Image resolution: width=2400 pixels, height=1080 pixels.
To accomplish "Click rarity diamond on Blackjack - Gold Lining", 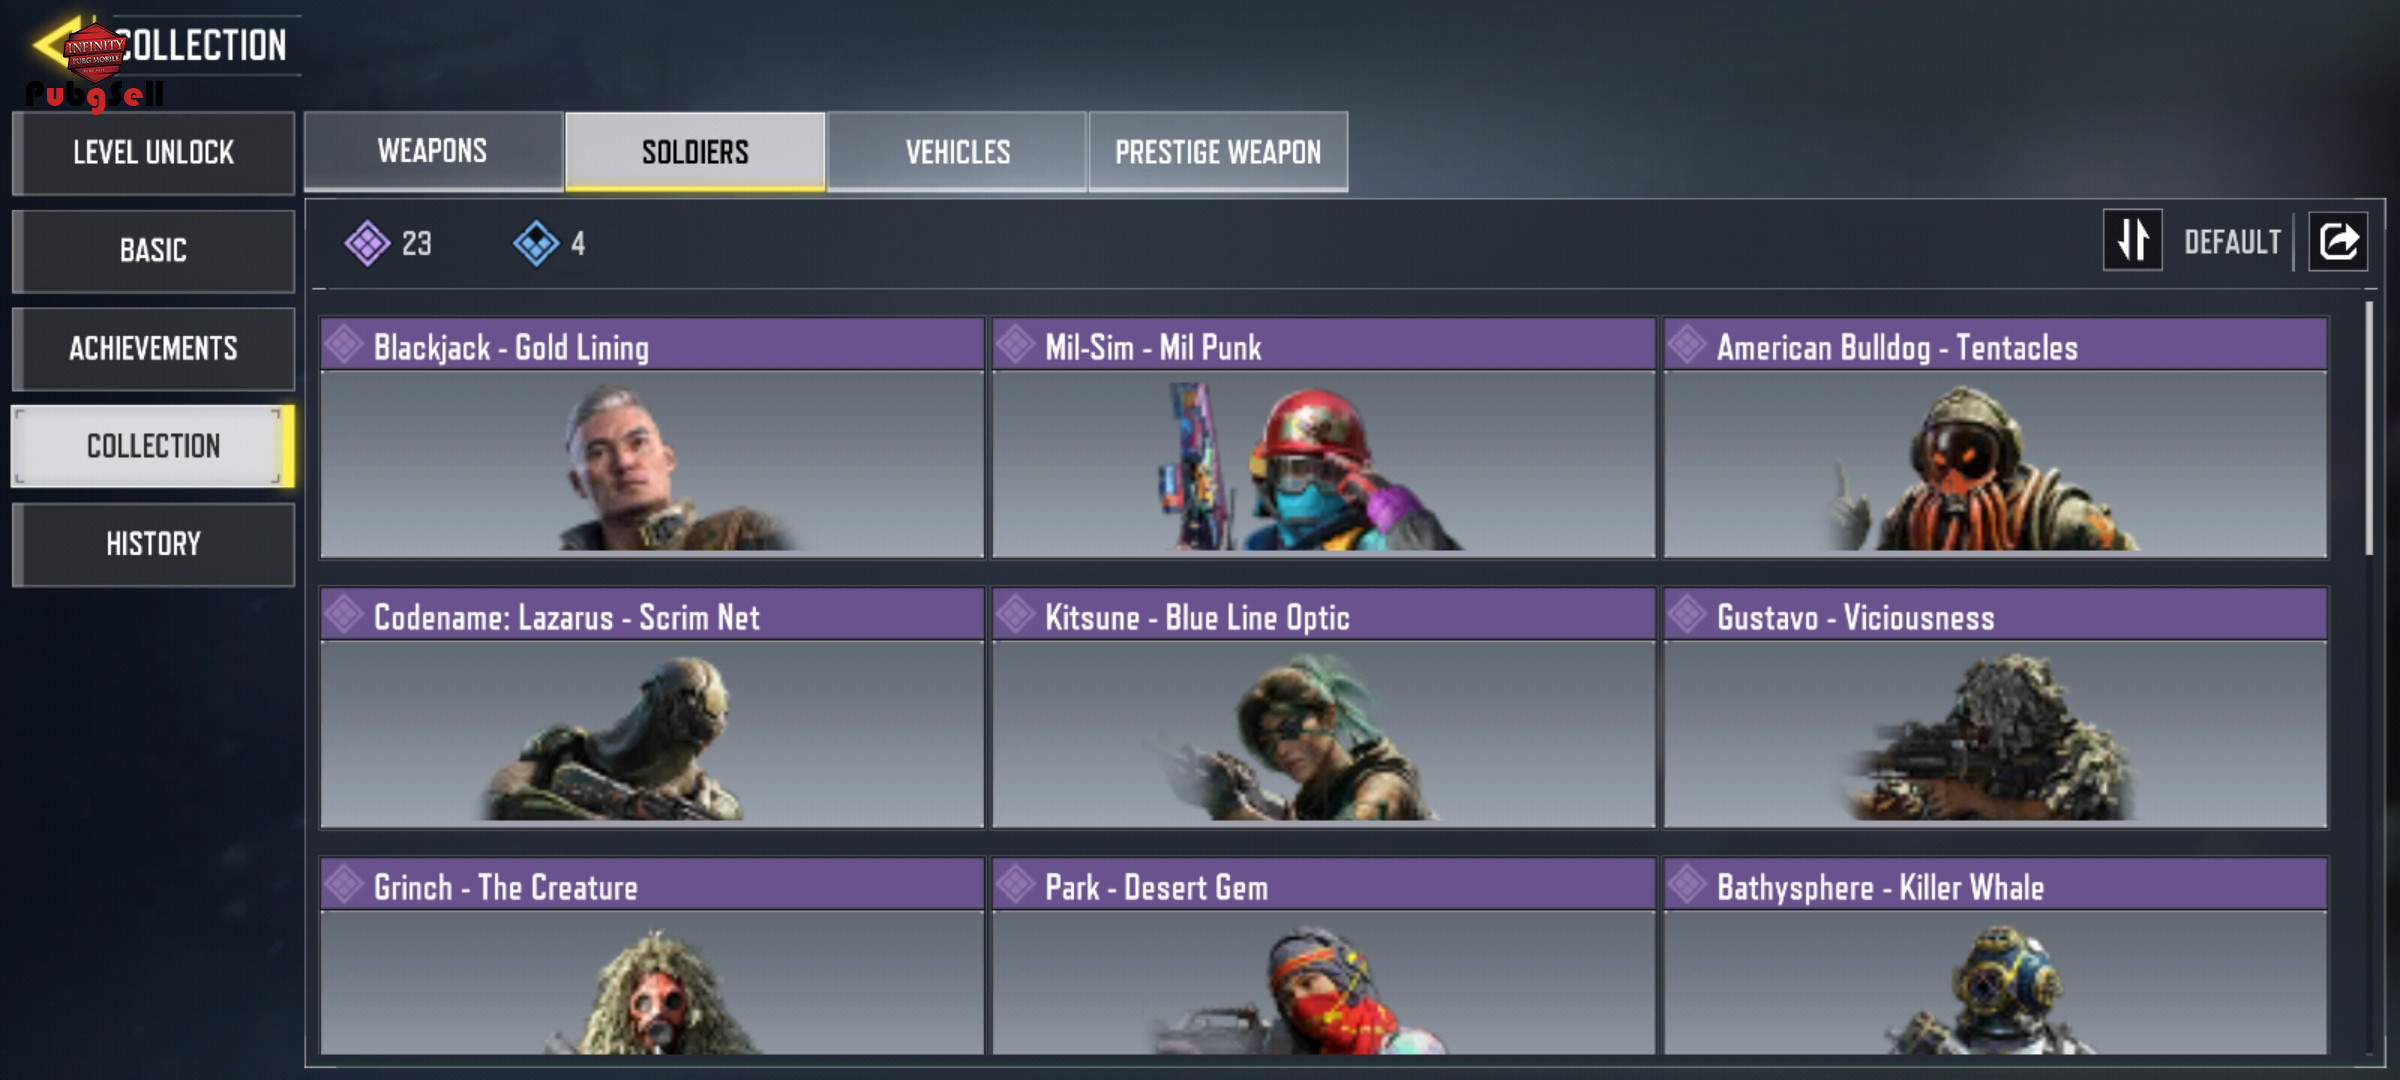I will tap(344, 345).
